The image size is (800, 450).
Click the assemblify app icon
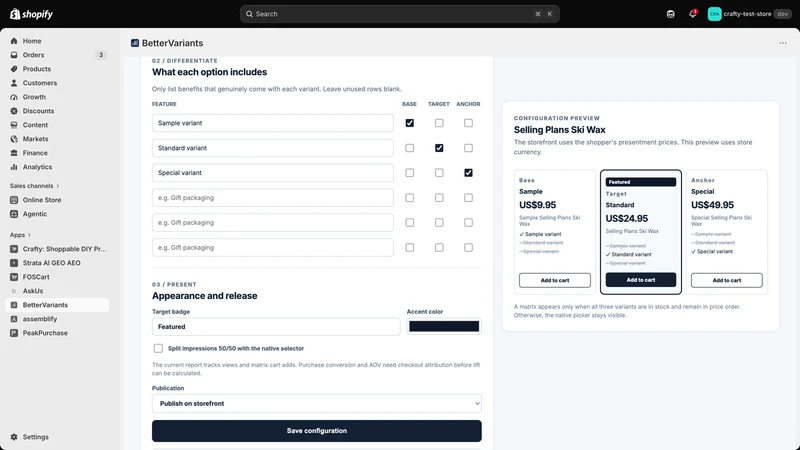[x=14, y=319]
